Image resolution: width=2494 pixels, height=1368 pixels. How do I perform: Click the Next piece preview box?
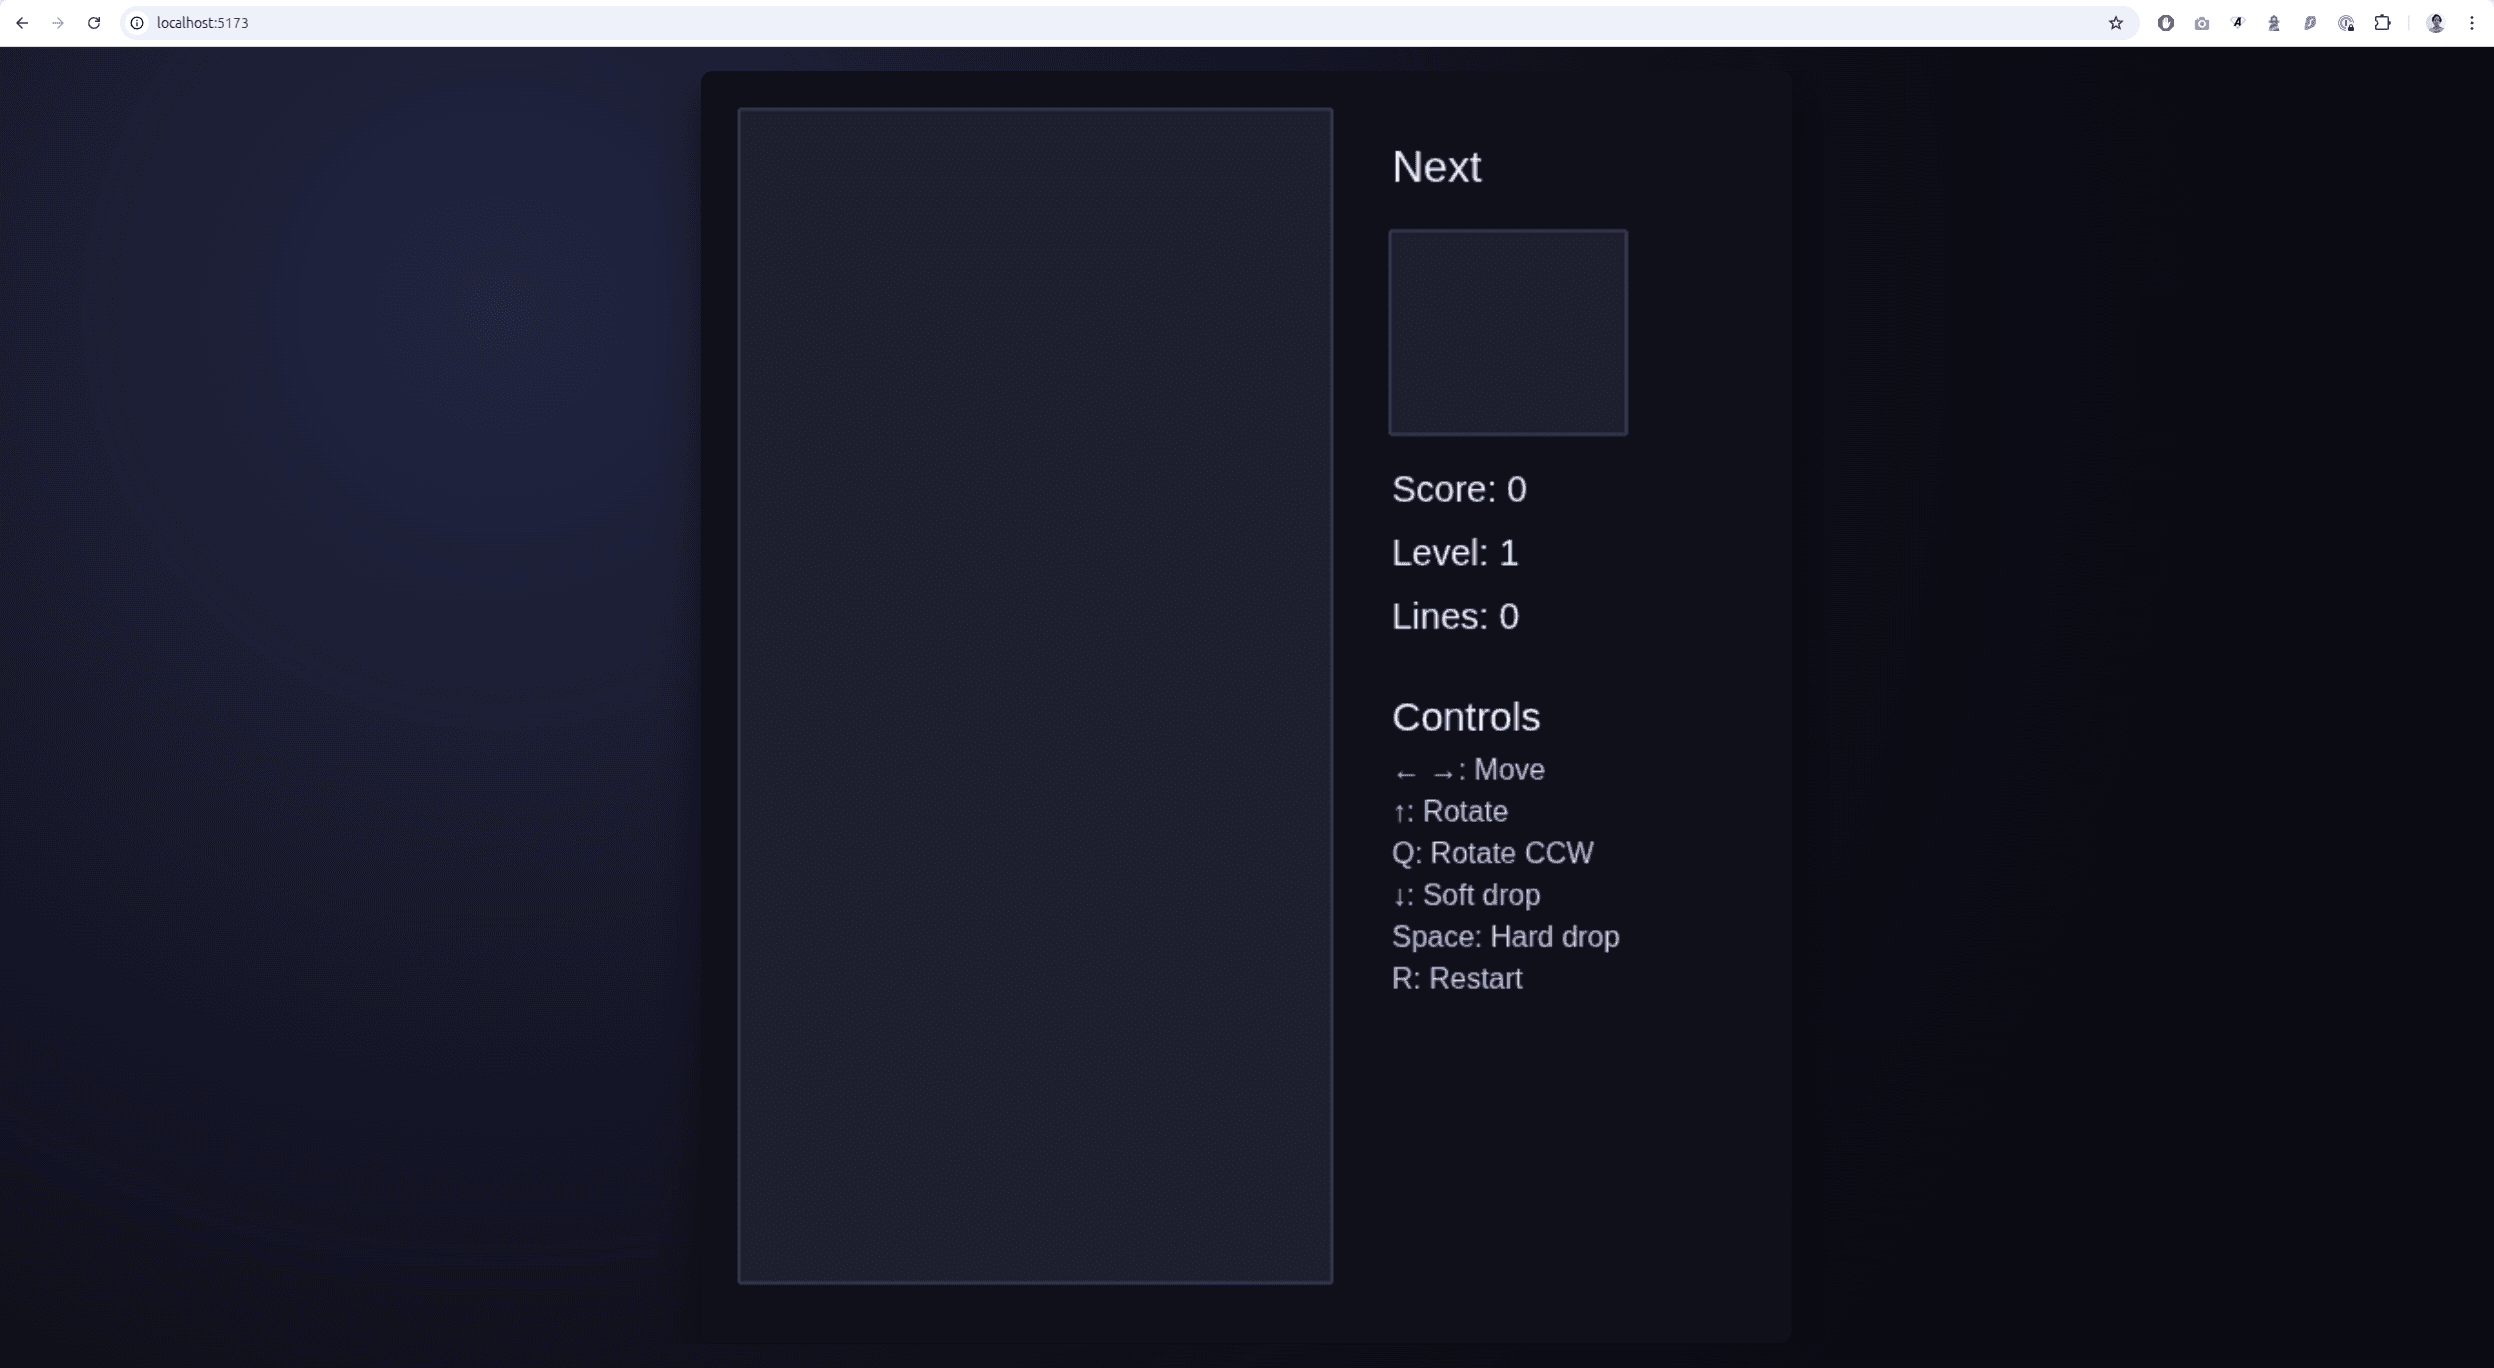1507,331
